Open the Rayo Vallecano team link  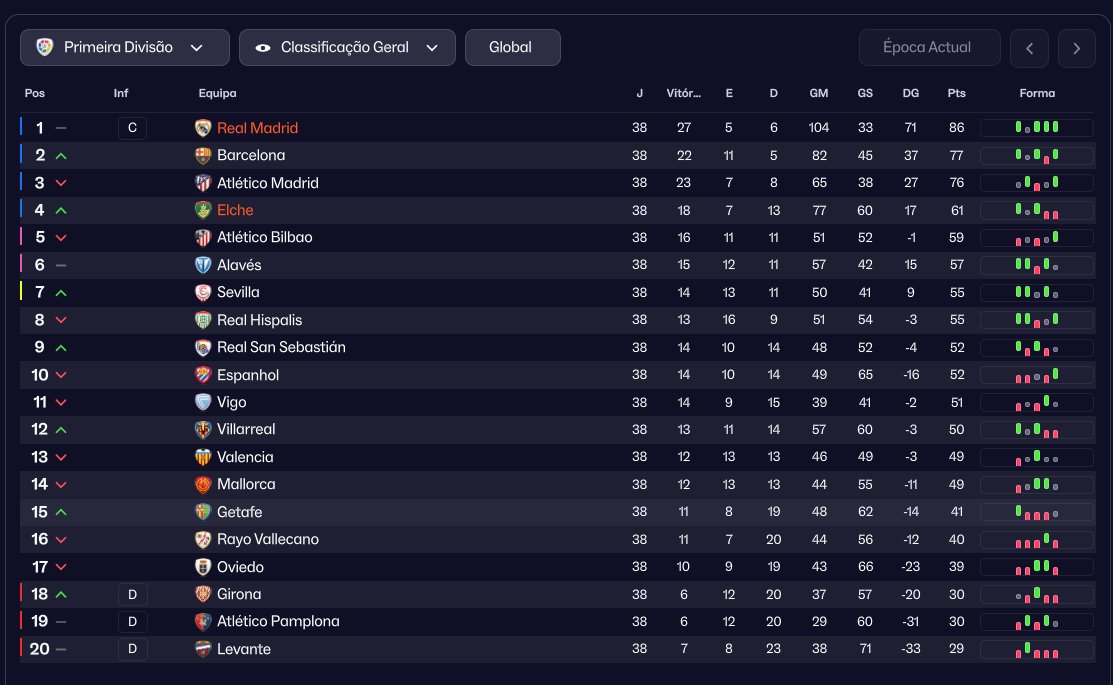coord(267,539)
